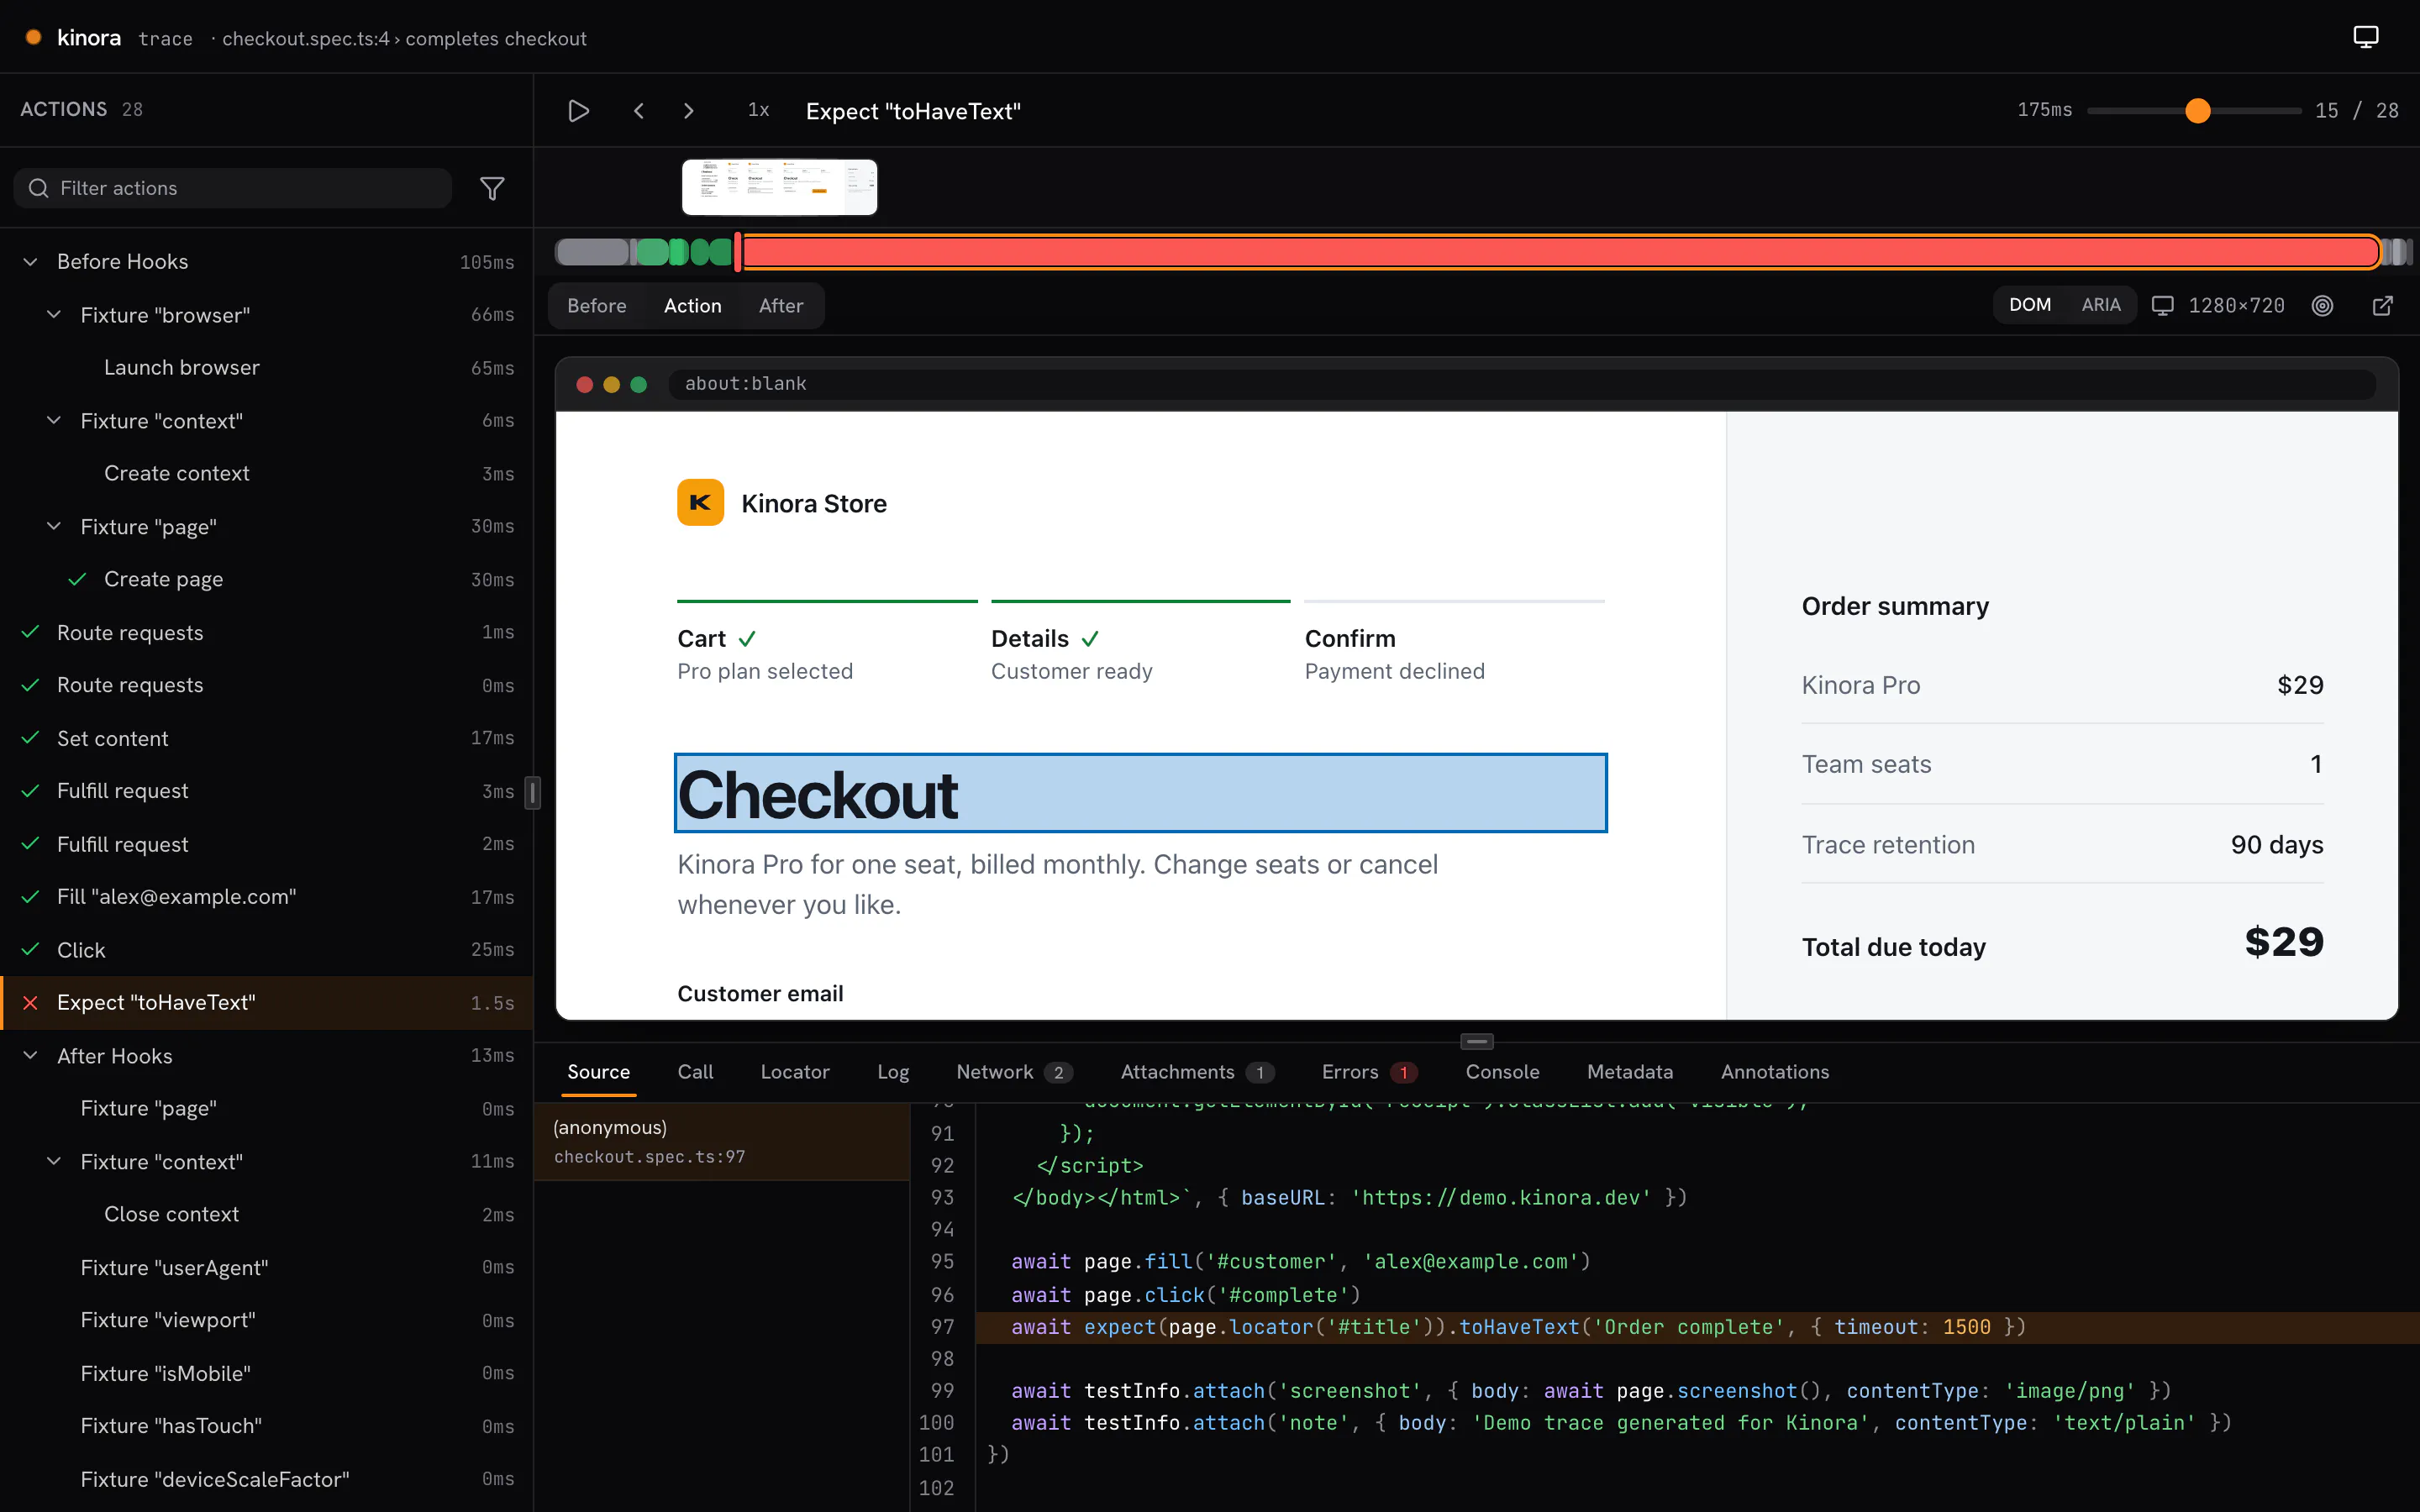Go to the previous action arrow
The image size is (2420, 1512).
point(638,111)
